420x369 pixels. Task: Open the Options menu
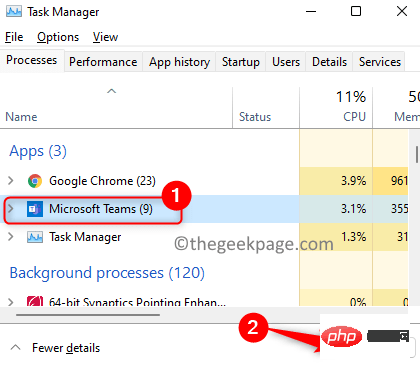pos(58,37)
